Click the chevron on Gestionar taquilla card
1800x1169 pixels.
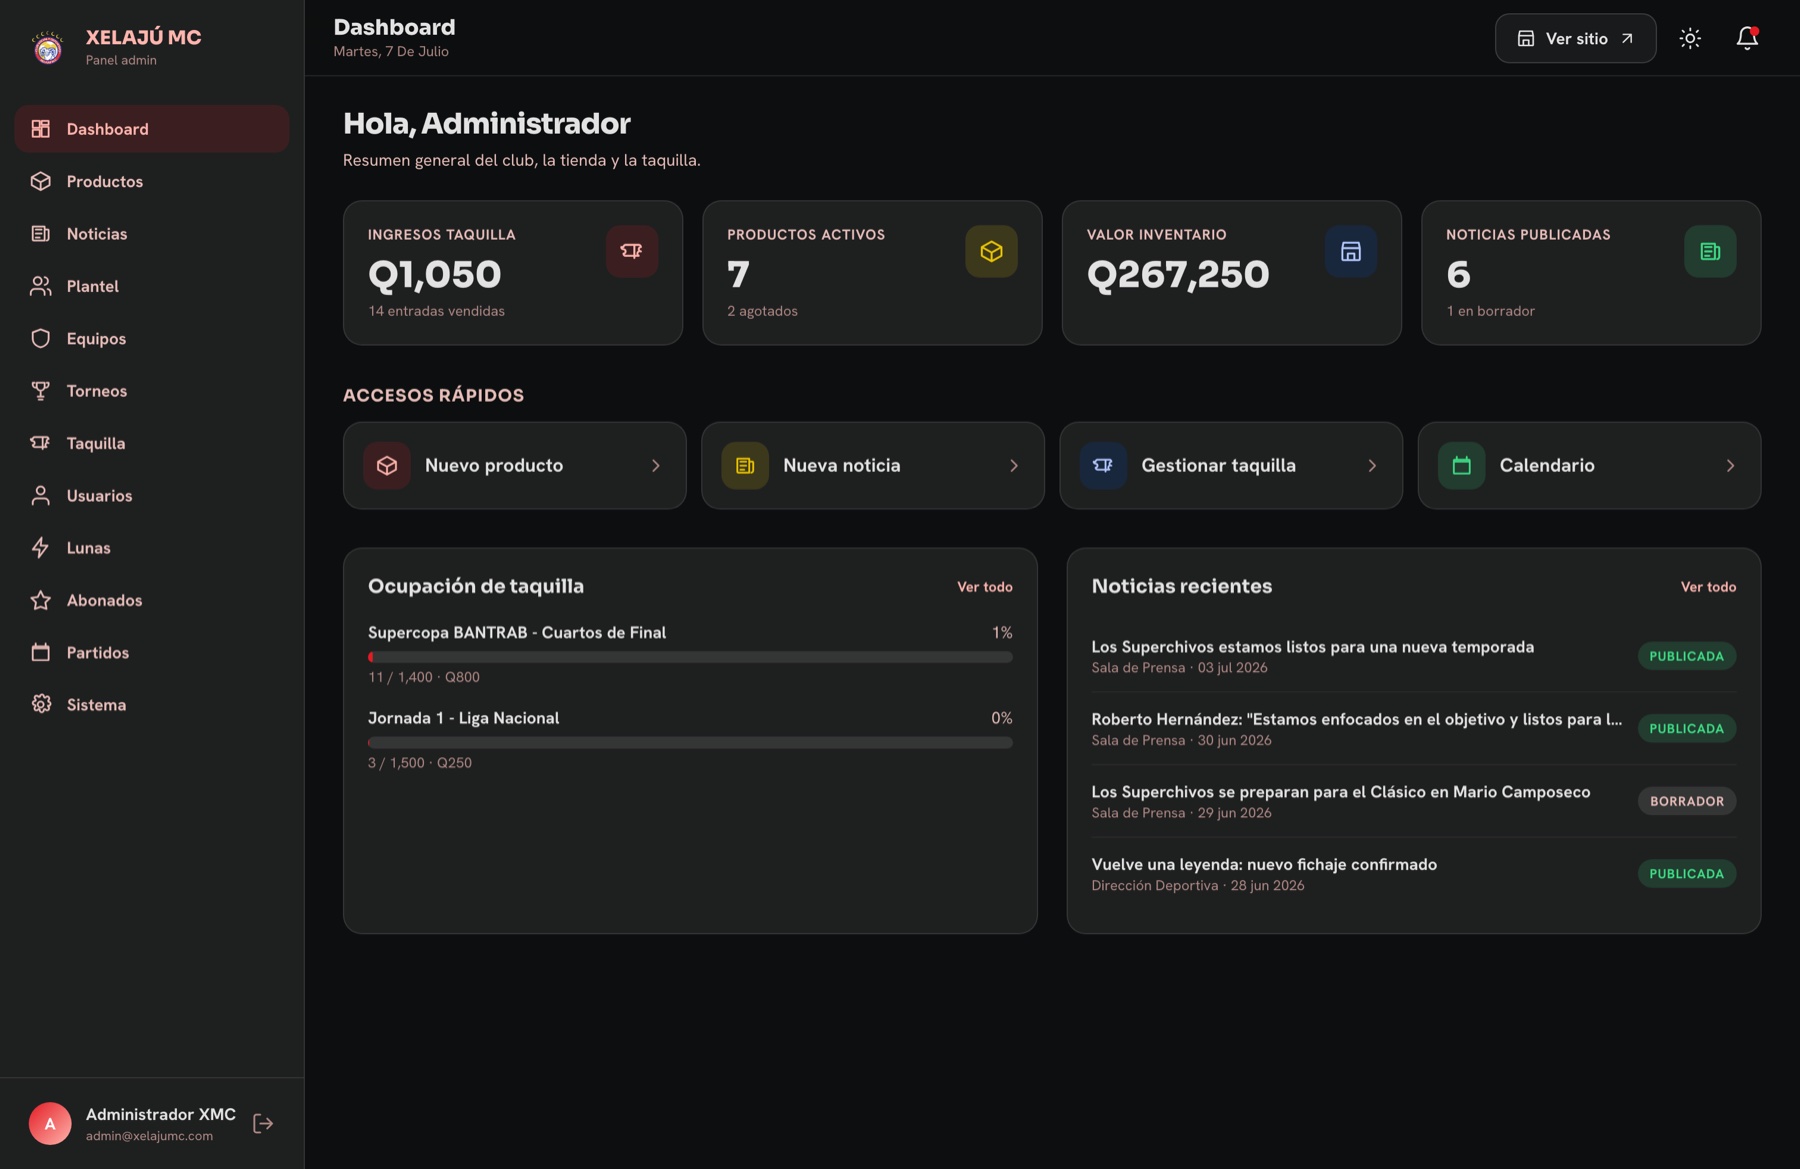coord(1372,465)
